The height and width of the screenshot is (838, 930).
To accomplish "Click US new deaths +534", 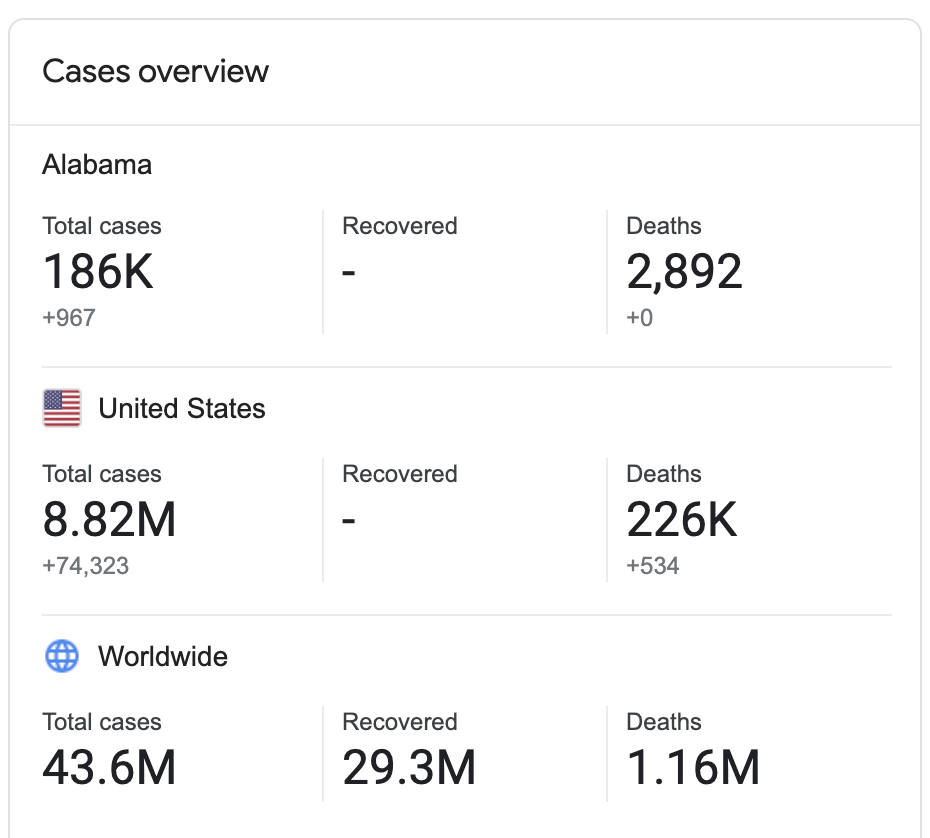I will [x=653, y=566].
